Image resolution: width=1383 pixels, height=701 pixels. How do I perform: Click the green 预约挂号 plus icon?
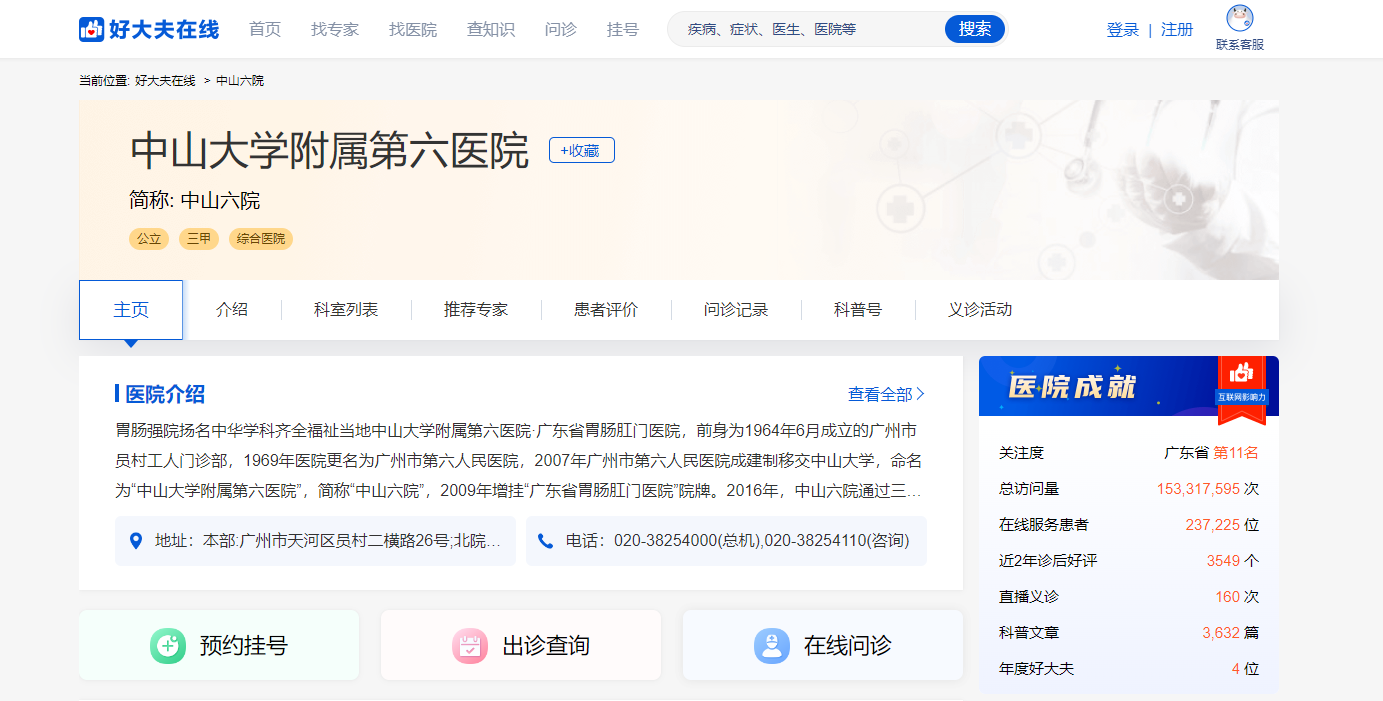(x=168, y=646)
